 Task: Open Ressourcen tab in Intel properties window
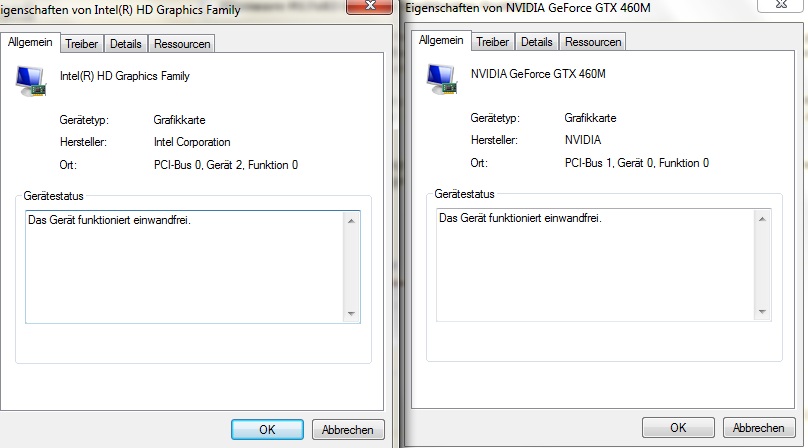point(182,44)
